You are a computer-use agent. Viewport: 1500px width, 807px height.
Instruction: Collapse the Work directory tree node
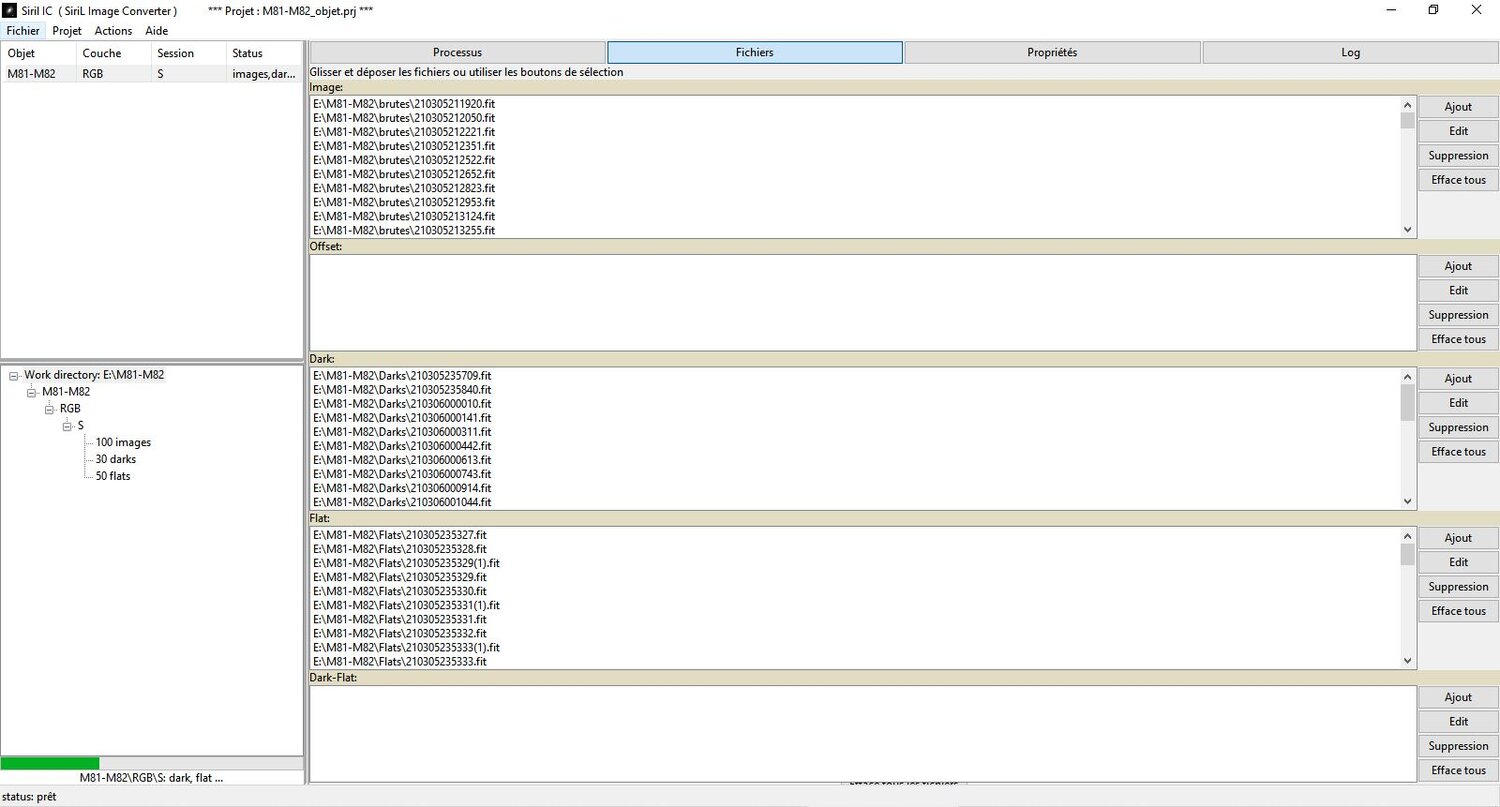[14, 376]
